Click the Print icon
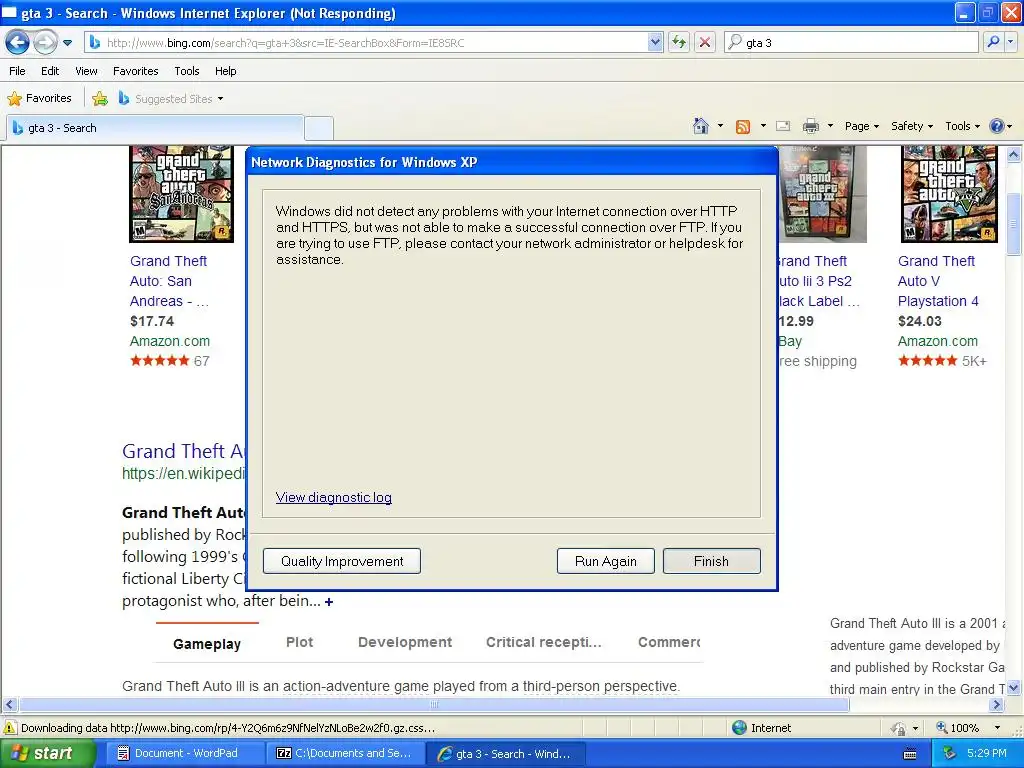1024x768 pixels. [810, 126]
